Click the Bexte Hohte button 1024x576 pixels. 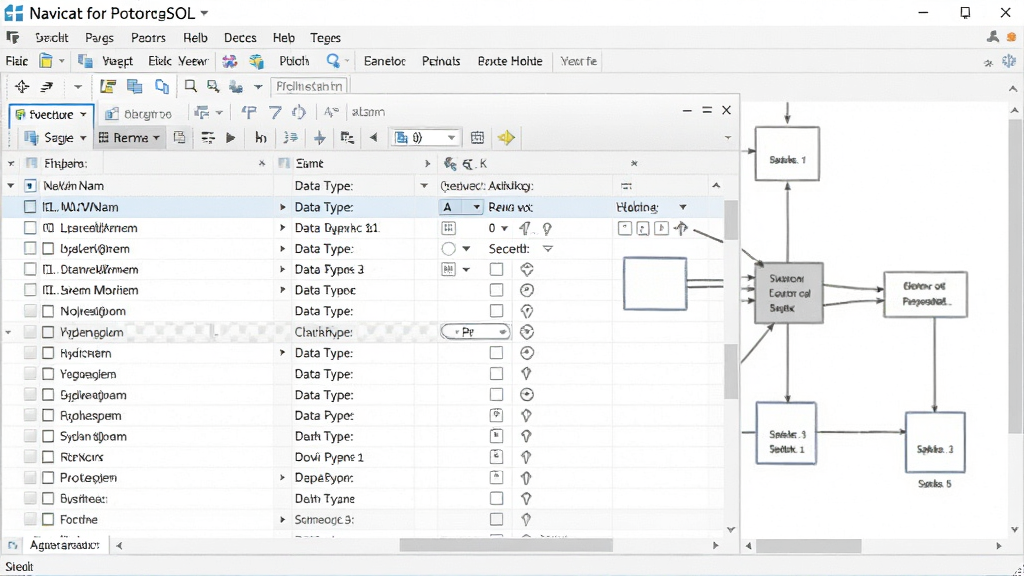(x=510, y=61)
